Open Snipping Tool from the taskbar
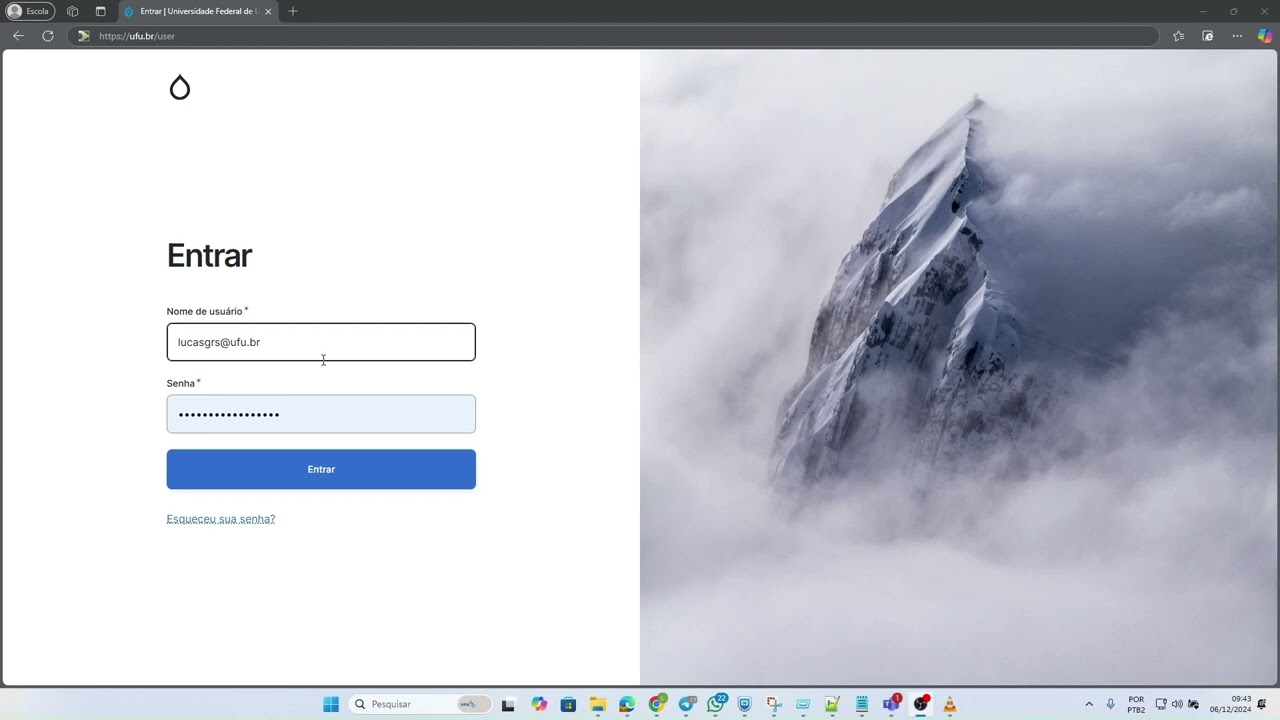This screenshot has width=1280, height=720. (x=774, y=704)
